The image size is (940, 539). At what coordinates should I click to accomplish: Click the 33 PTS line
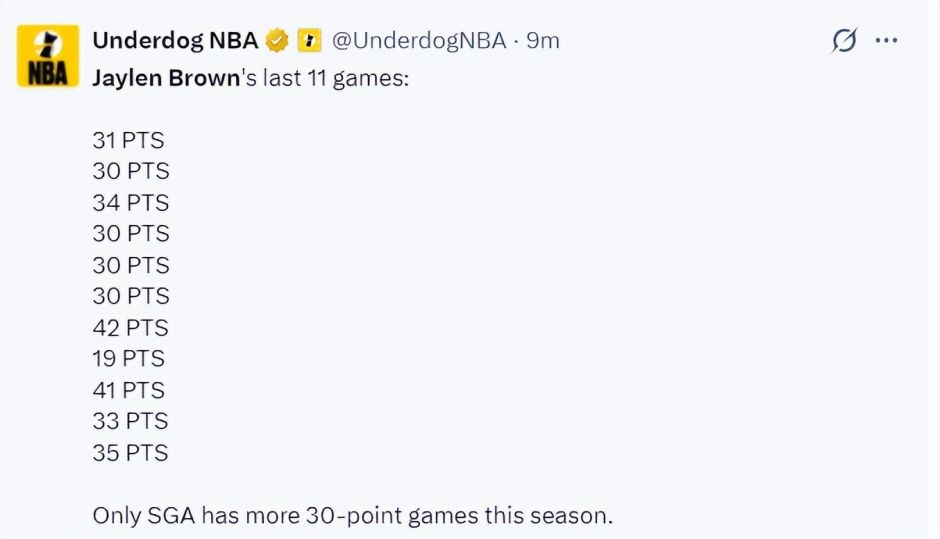[131, 421]
